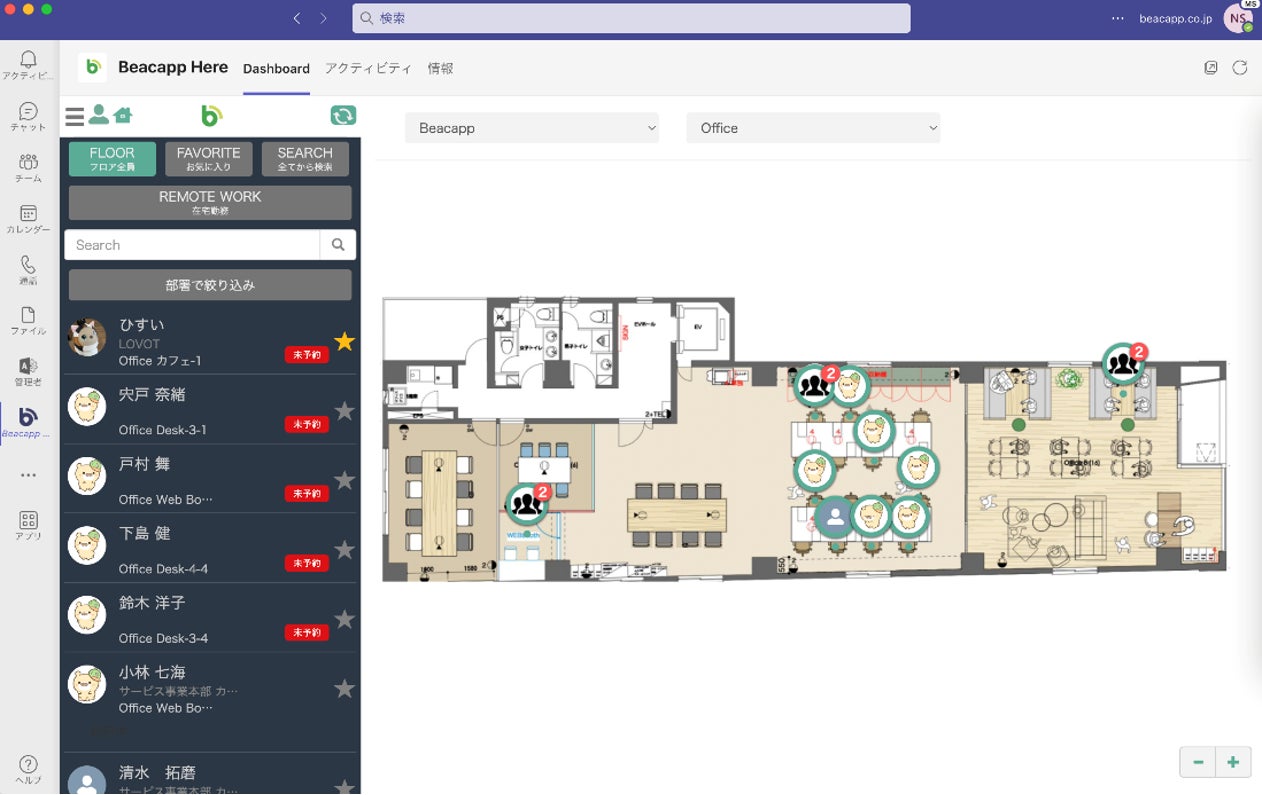Favorite 戸村 舞 with the star

click(x=345, y=480)
